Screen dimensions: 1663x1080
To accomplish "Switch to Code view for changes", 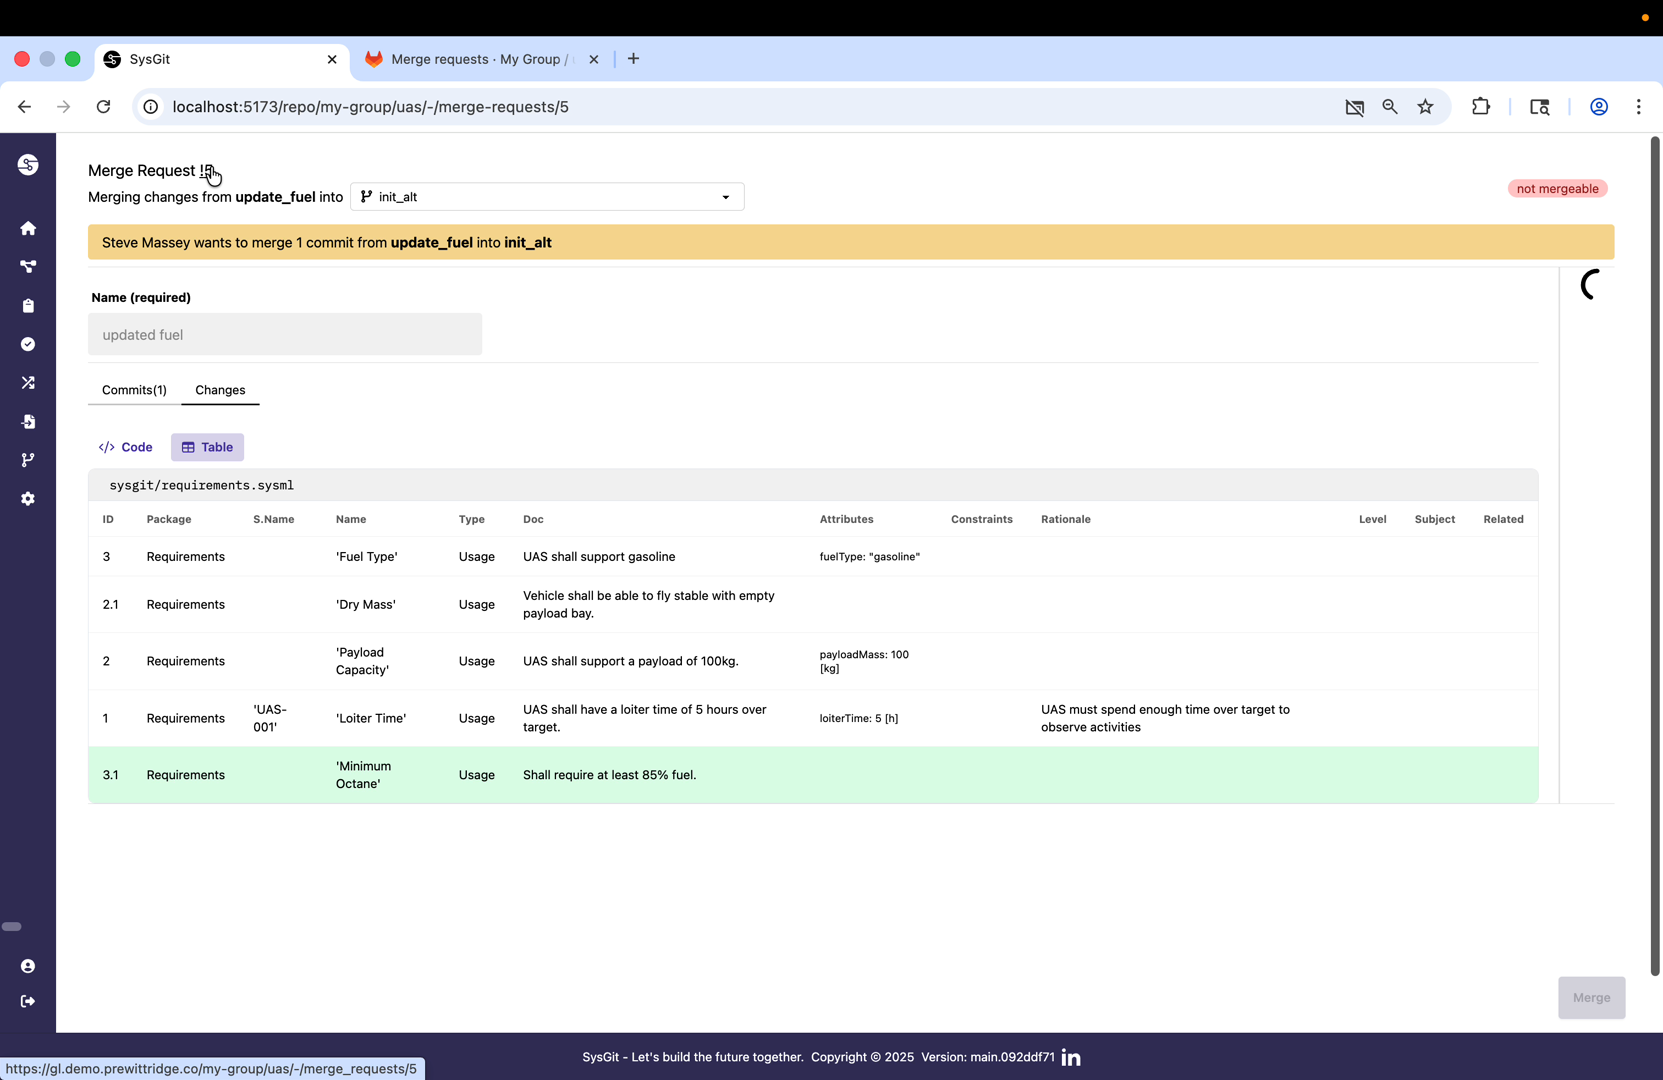I will [125, 447].
